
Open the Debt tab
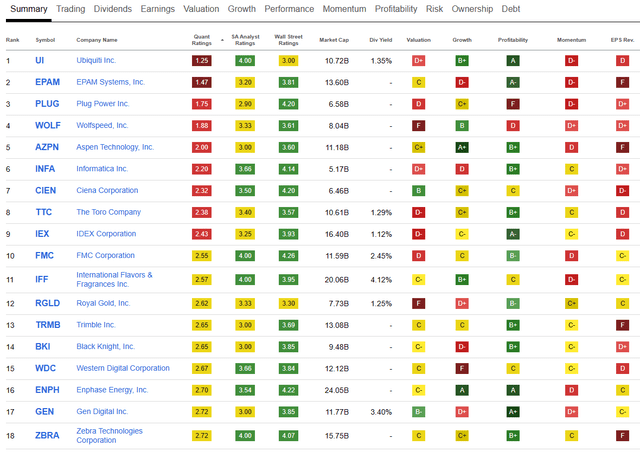[511, 9]
